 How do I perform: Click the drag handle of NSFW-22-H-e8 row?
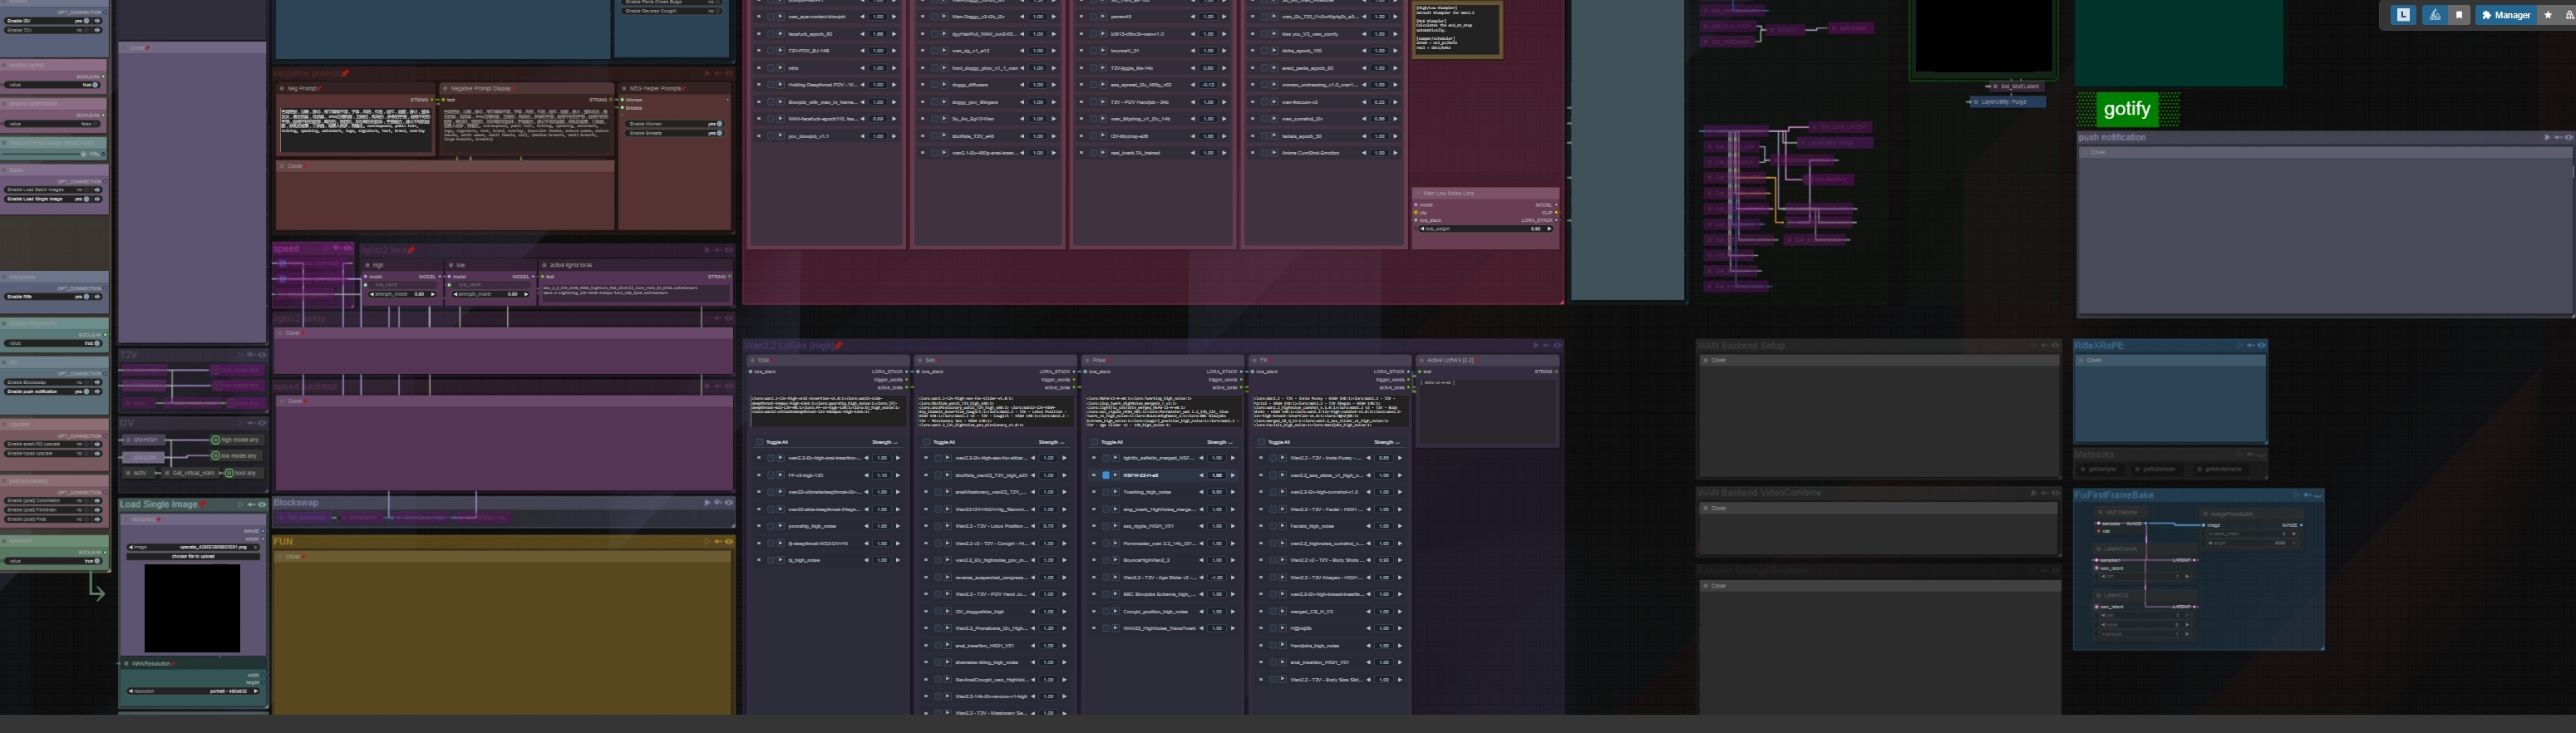(x=1094, y=475)
